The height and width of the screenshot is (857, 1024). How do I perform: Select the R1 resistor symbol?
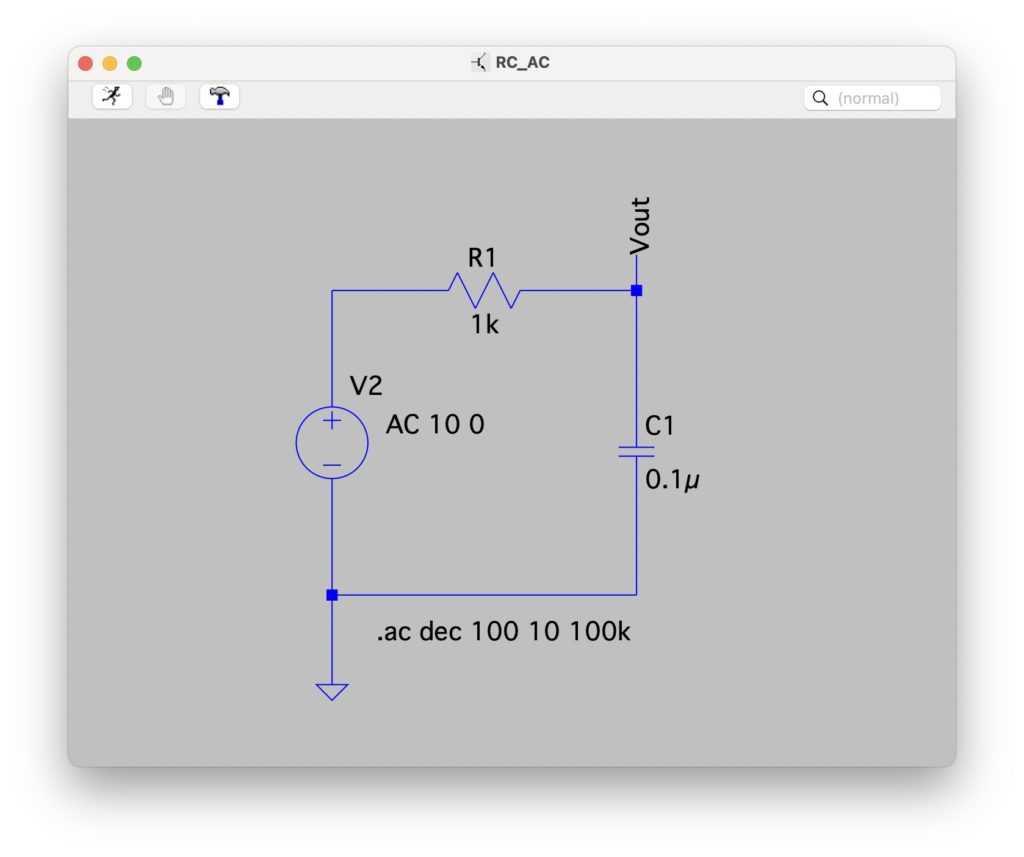pyautogui.click(x=484, y=291)
